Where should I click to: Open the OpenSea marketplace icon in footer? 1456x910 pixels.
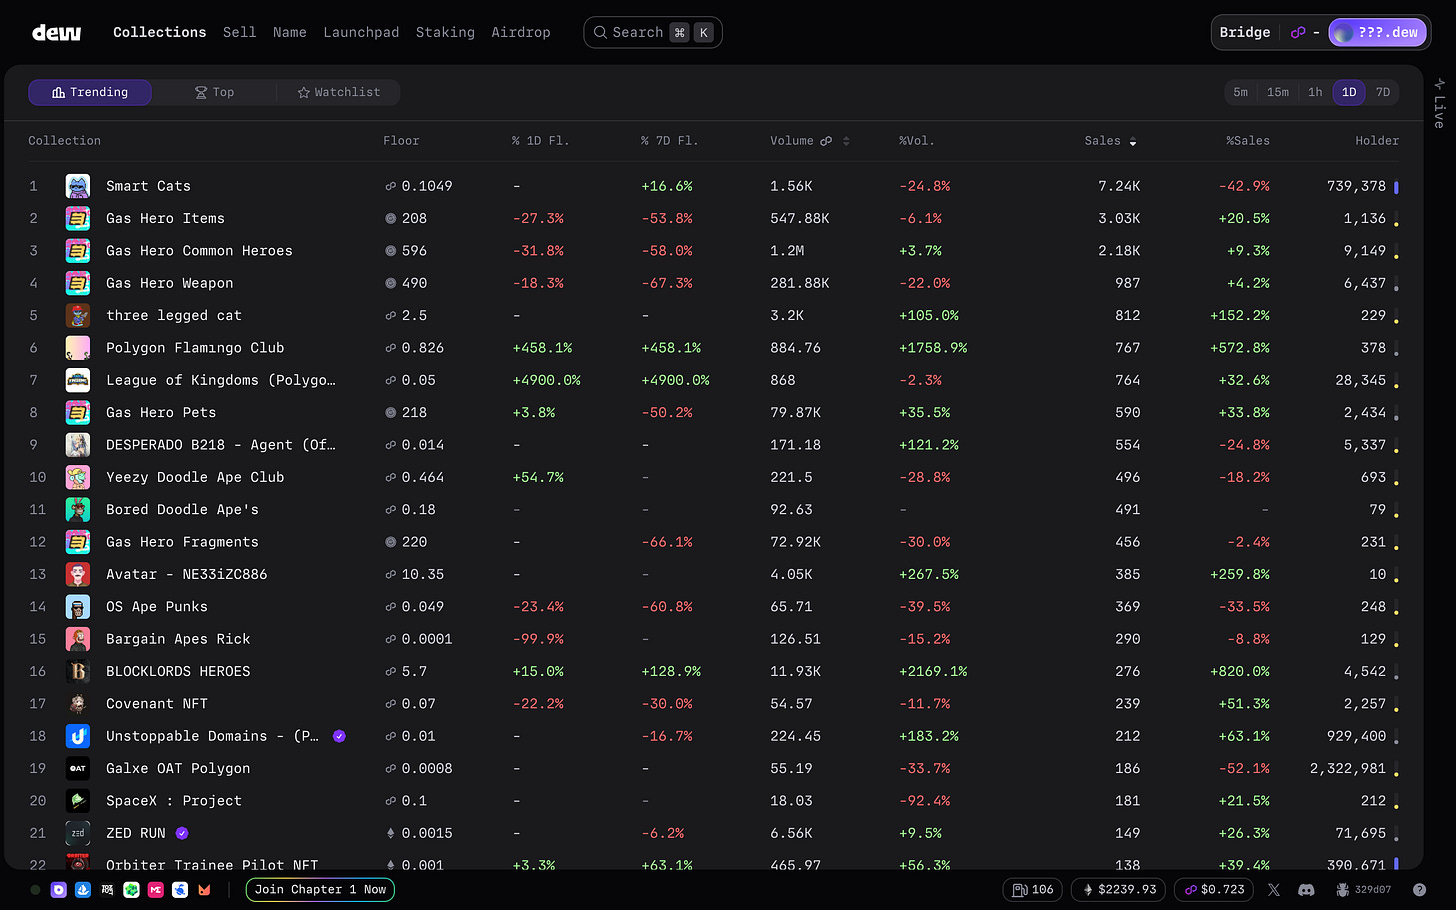click(x=83, y=890)
